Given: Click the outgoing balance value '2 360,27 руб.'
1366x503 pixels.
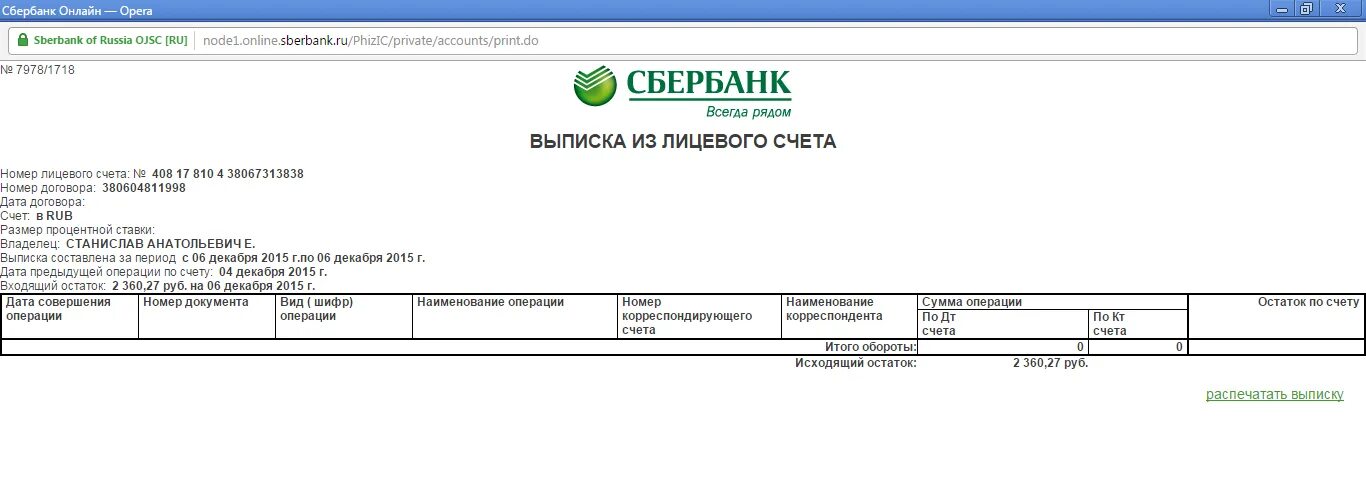Looking at the screenshot, I should (1050, 363).
